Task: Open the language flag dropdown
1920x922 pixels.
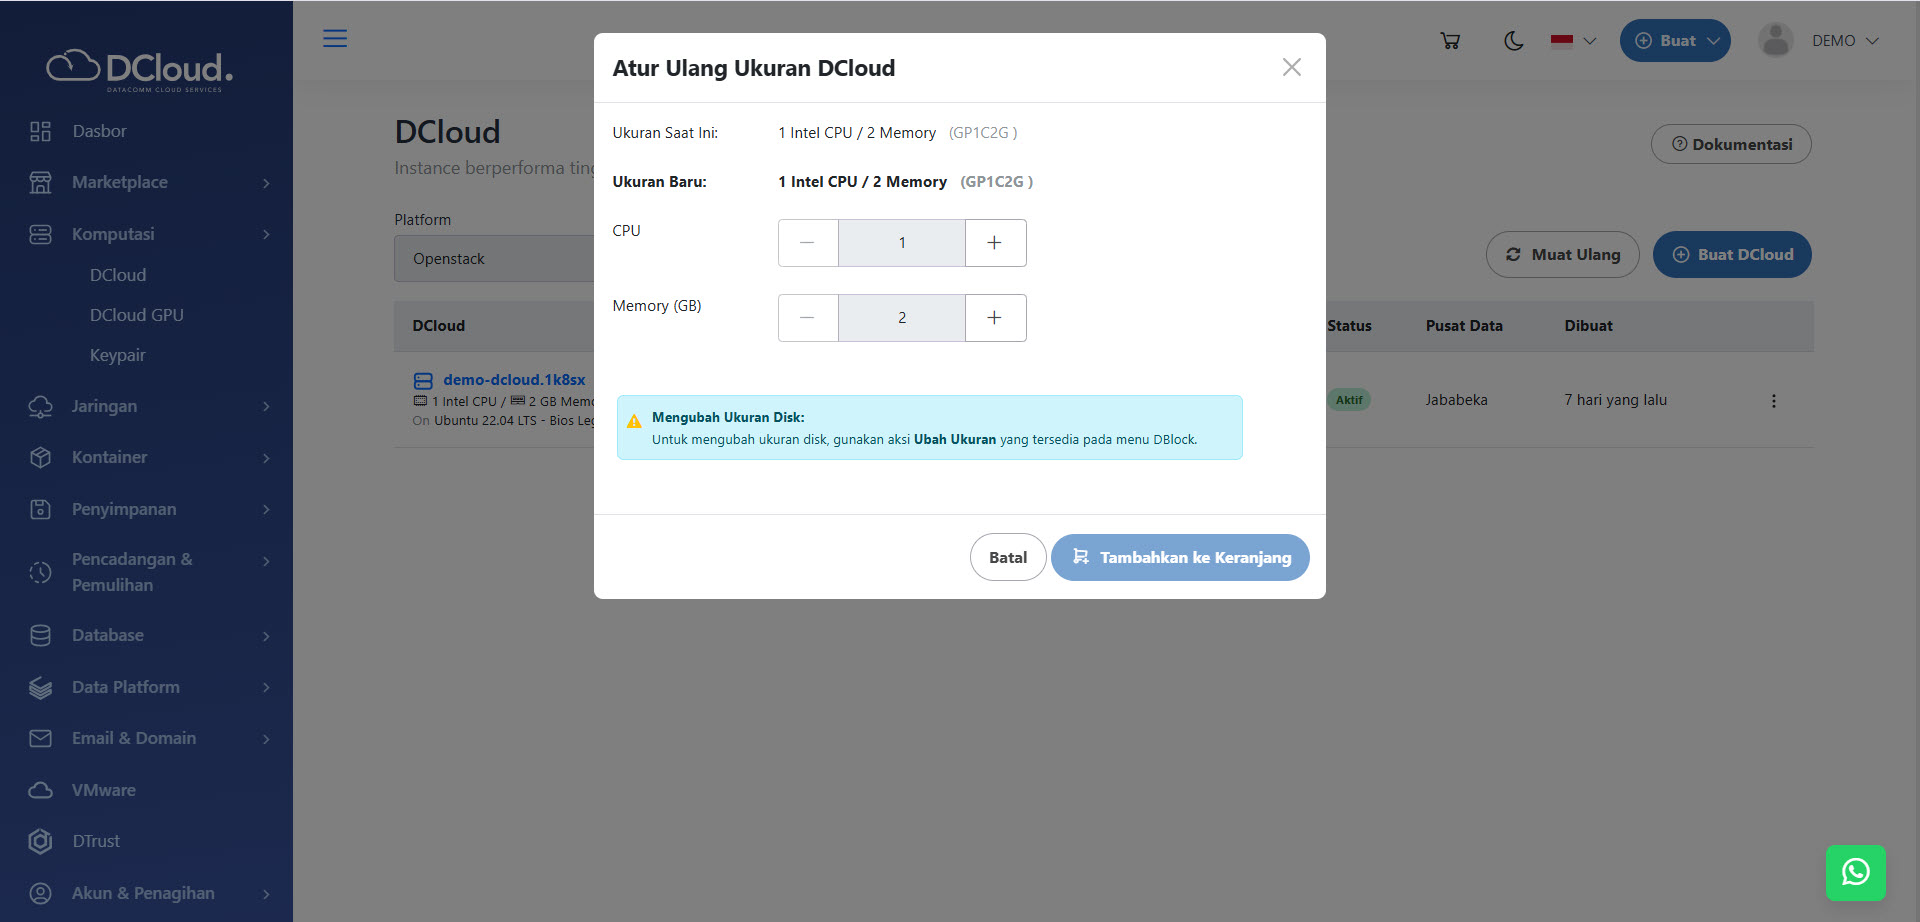Action: (x=1573, y=41)
